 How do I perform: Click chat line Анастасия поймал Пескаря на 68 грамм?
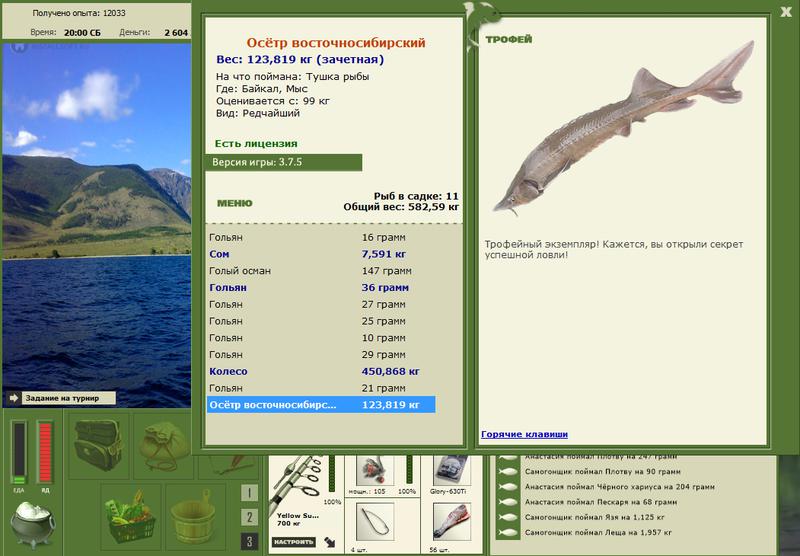[x=601, y=502]
